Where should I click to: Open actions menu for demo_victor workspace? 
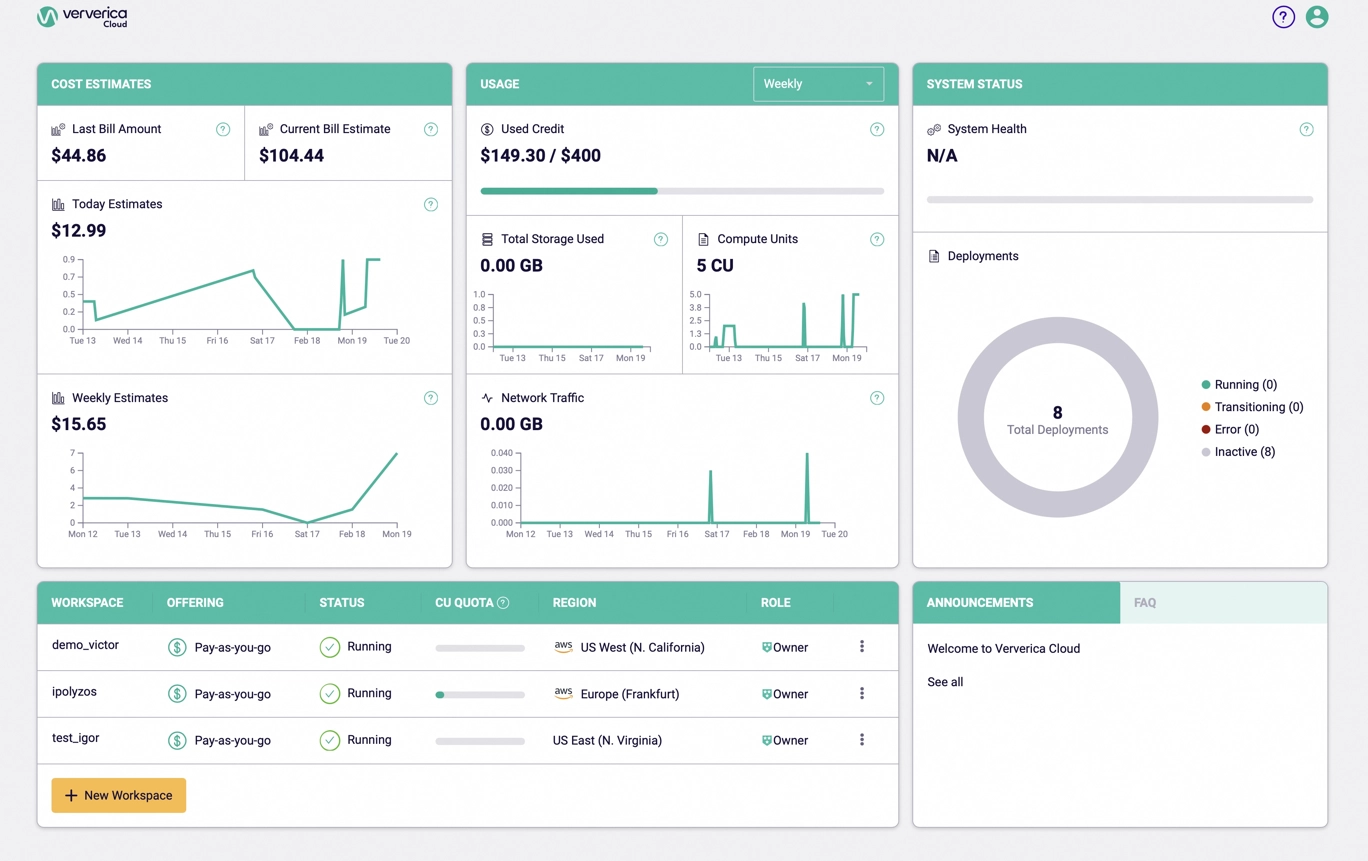862,647
